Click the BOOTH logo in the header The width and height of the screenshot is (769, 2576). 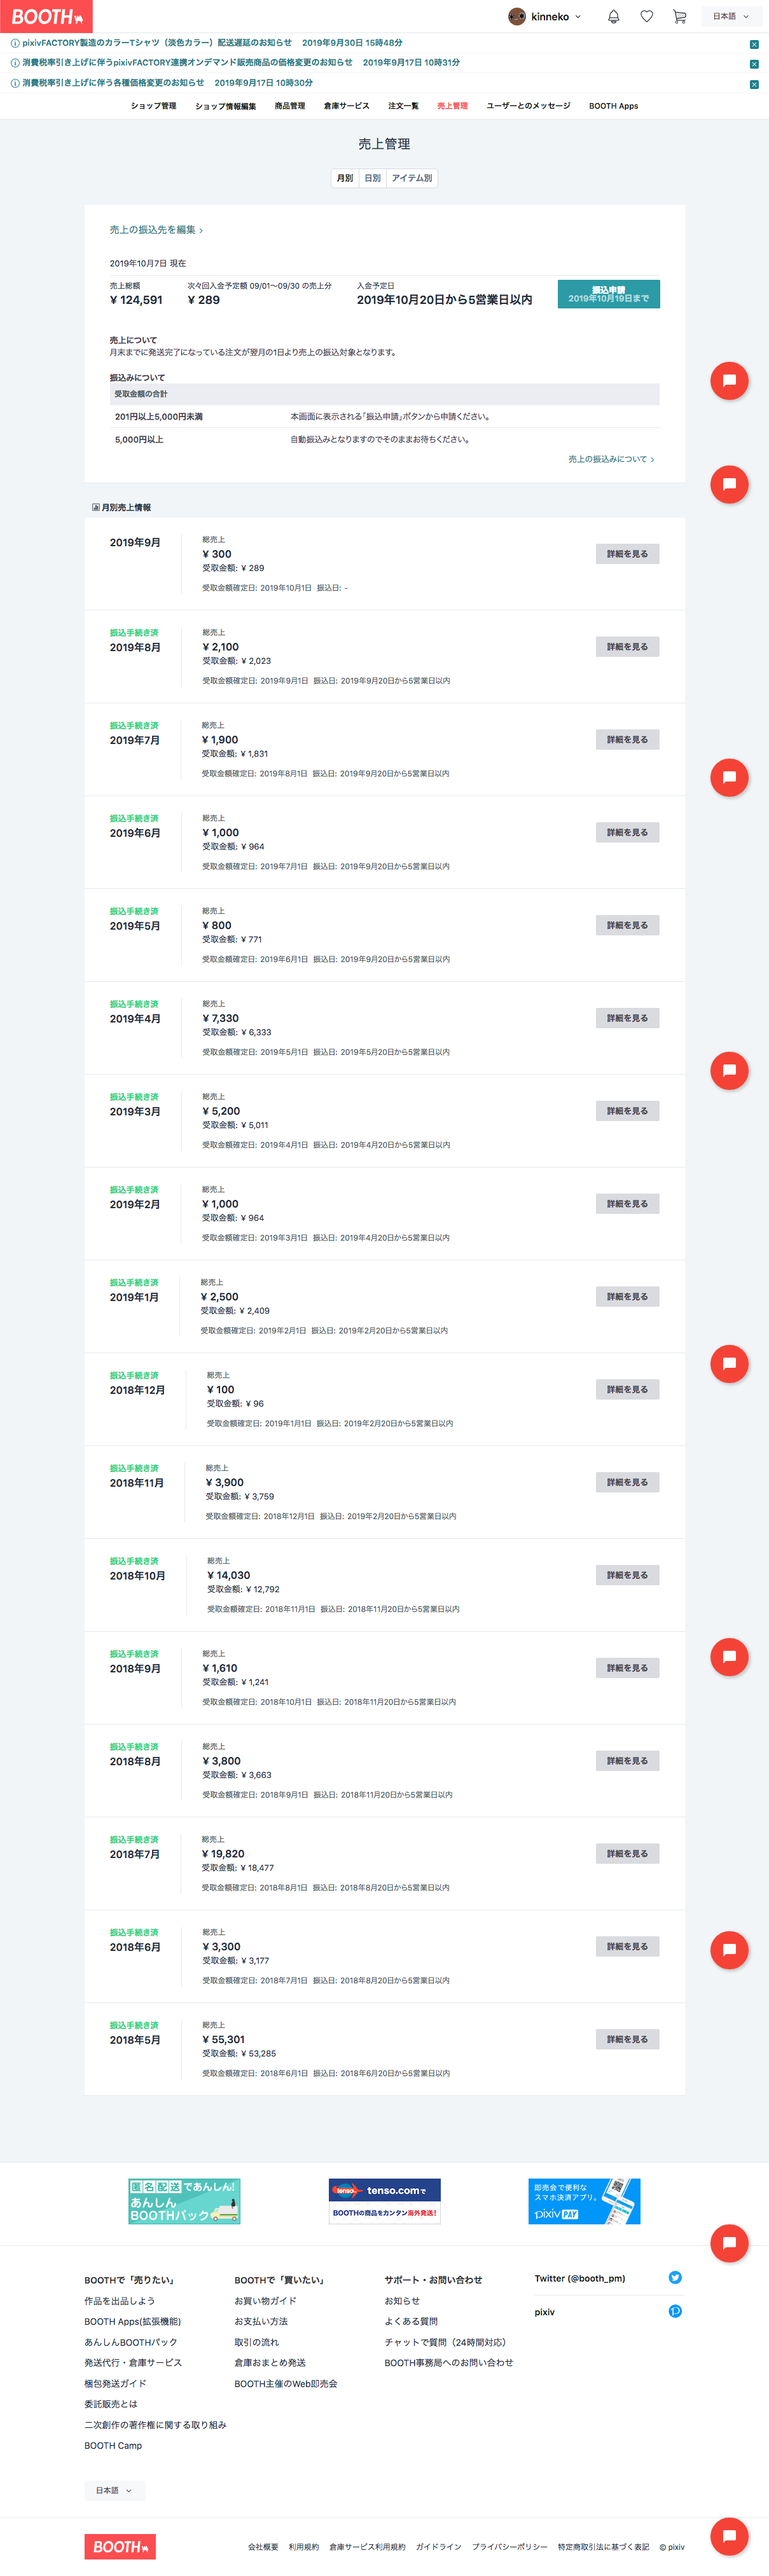tap(46, 17)
